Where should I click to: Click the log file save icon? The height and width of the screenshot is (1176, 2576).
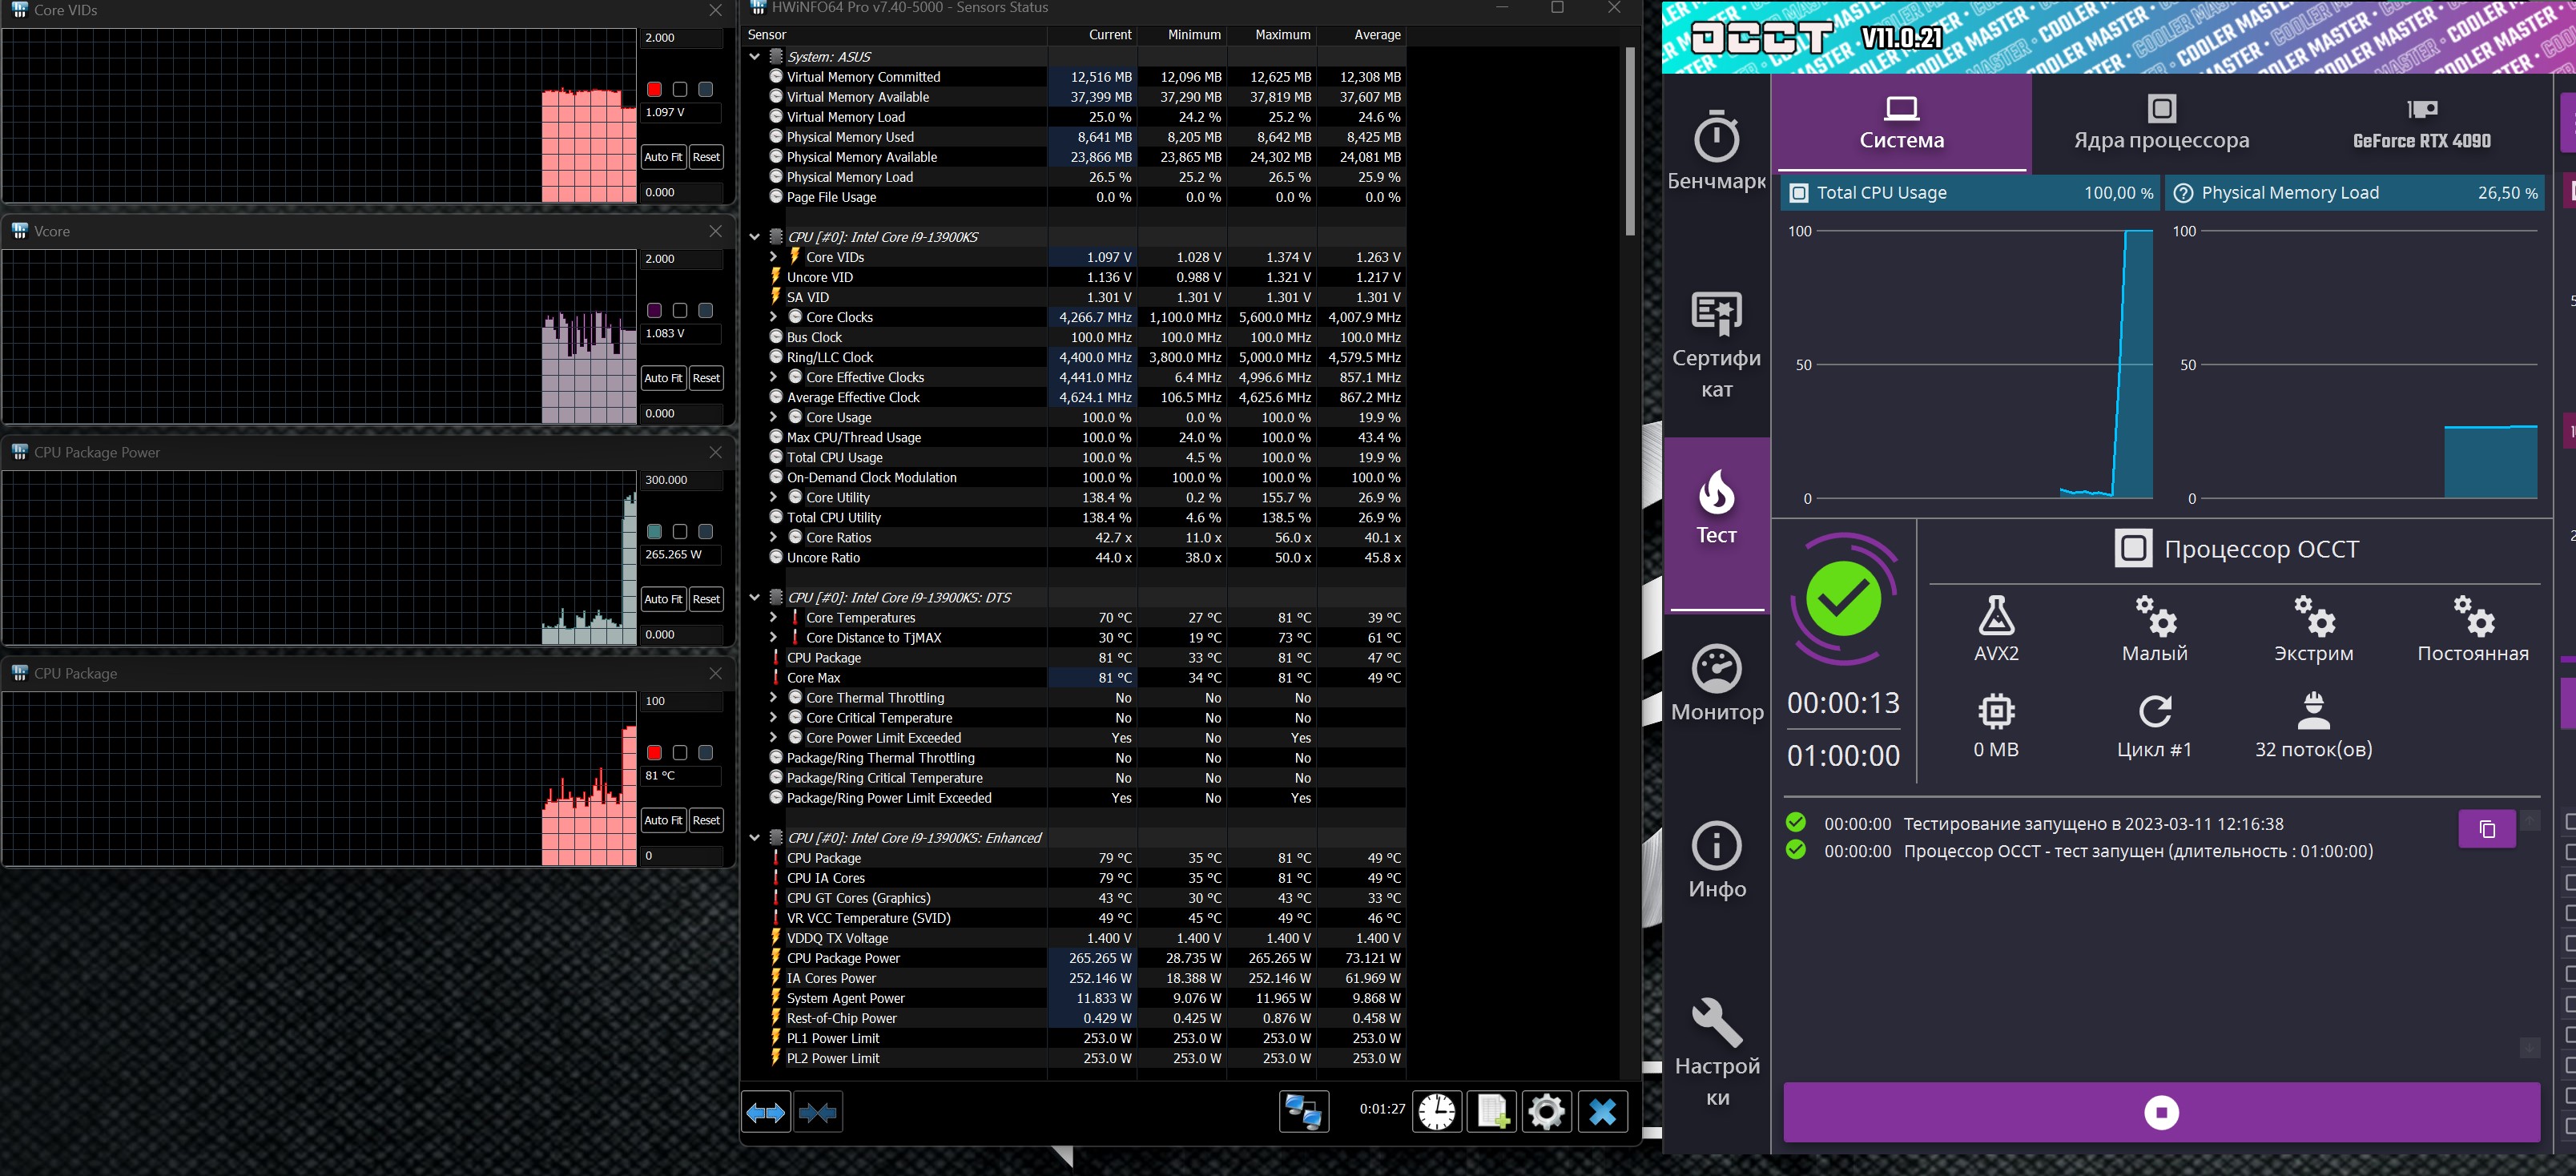coord(1491,1111)
